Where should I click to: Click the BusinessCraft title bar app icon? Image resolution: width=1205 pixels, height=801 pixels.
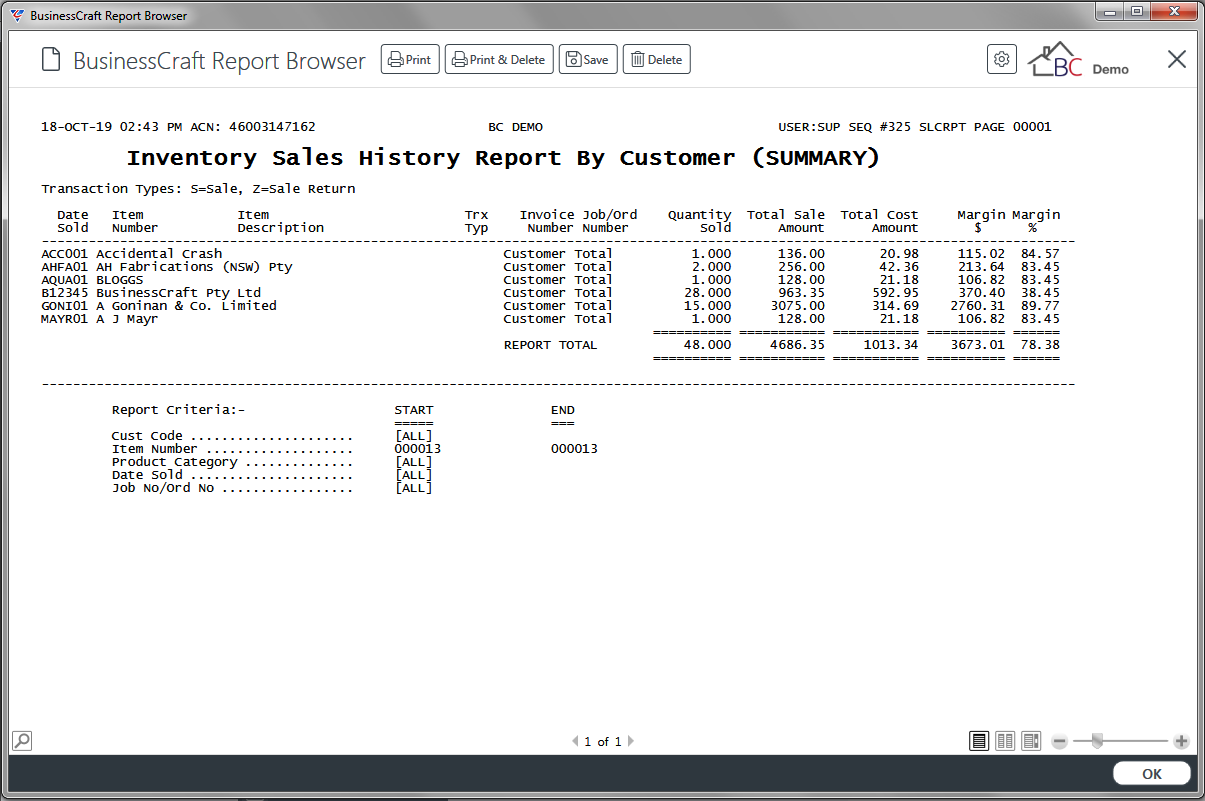[16, 16]
